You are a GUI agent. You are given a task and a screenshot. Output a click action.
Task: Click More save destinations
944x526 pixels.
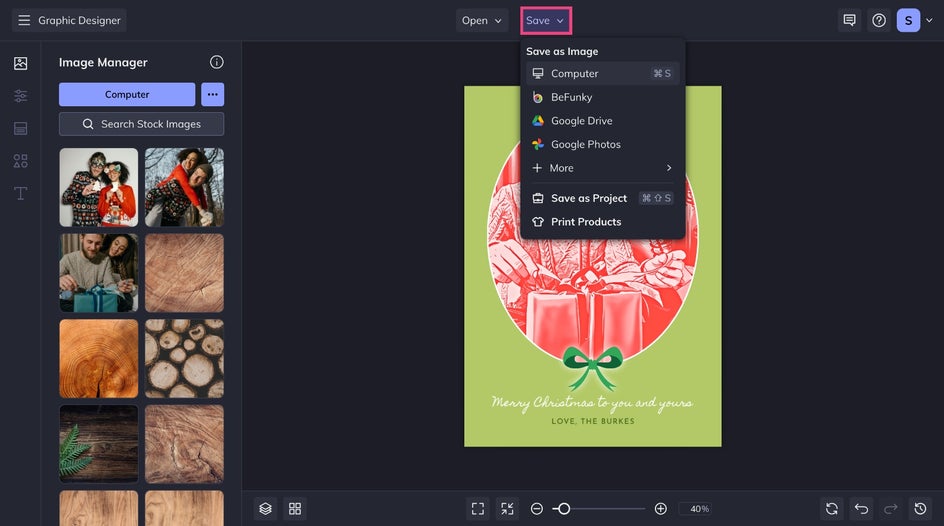[603, 168]
